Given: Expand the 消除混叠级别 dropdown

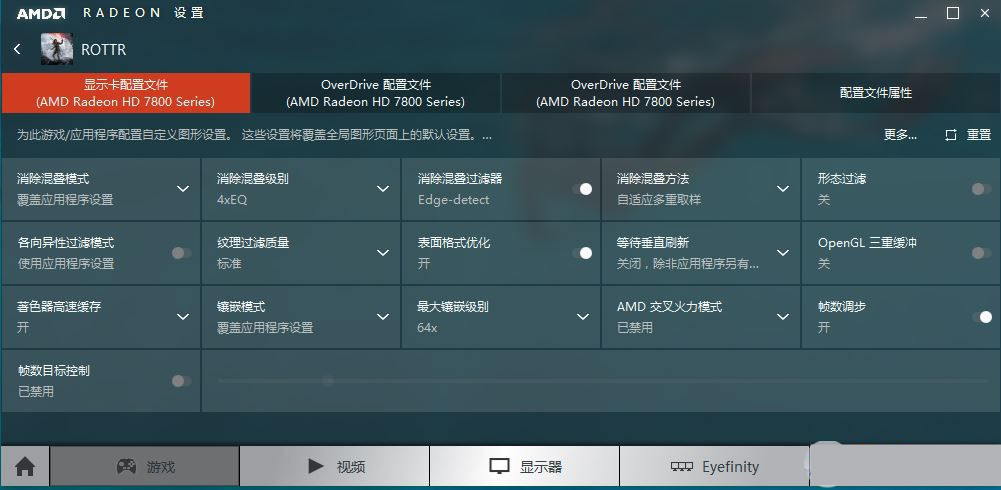Looking at the screenshot, I should coord(383,189).
